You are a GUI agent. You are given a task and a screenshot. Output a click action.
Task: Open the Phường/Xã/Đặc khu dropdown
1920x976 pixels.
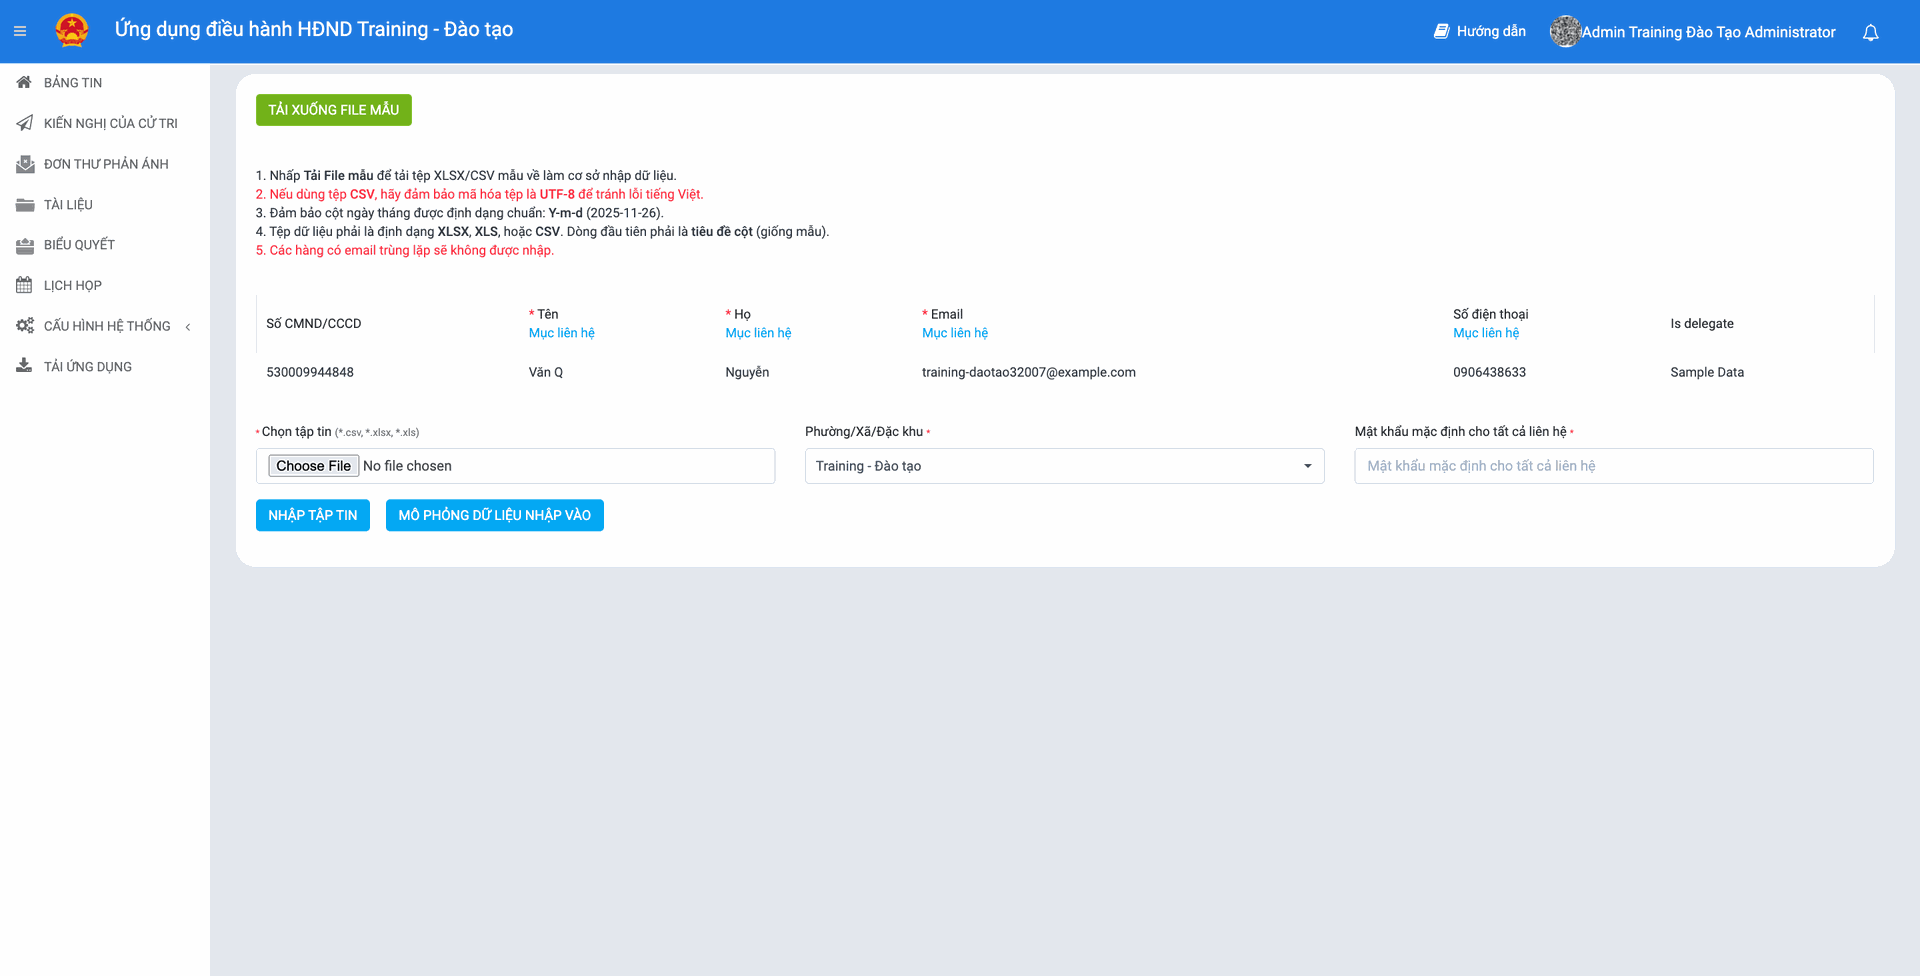click(1064, 466)
